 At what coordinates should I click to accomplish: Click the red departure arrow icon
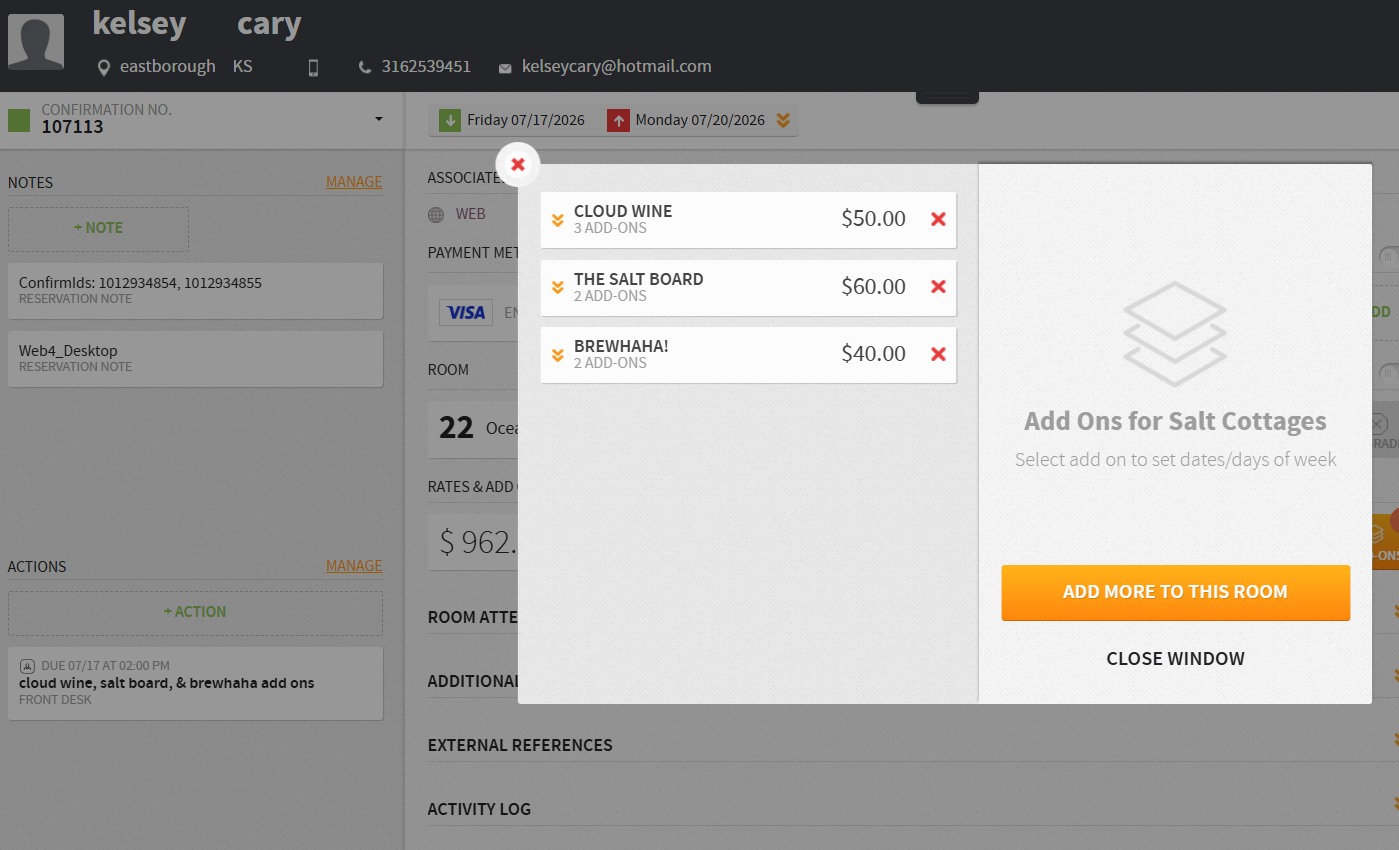618,120
